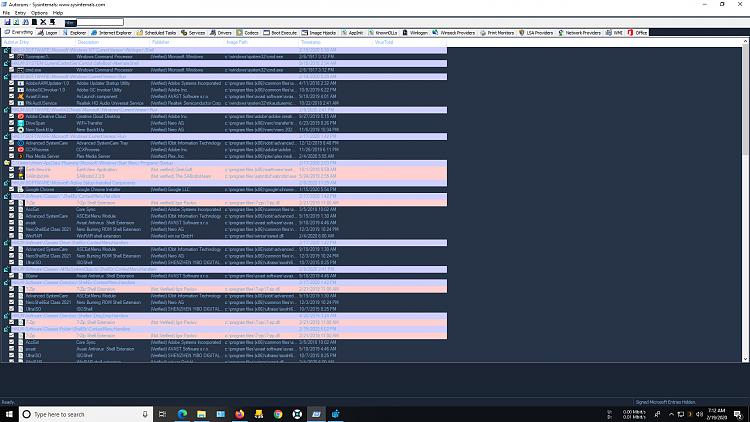Uncheck the AdobeAAMUpdater-1.0 entry checkbox

(11, 83)
